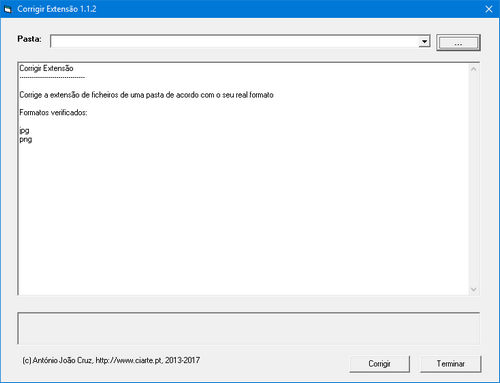Click the 'Formatos verificados:' line
Screen dimensions: 500x383
(53, 113)
